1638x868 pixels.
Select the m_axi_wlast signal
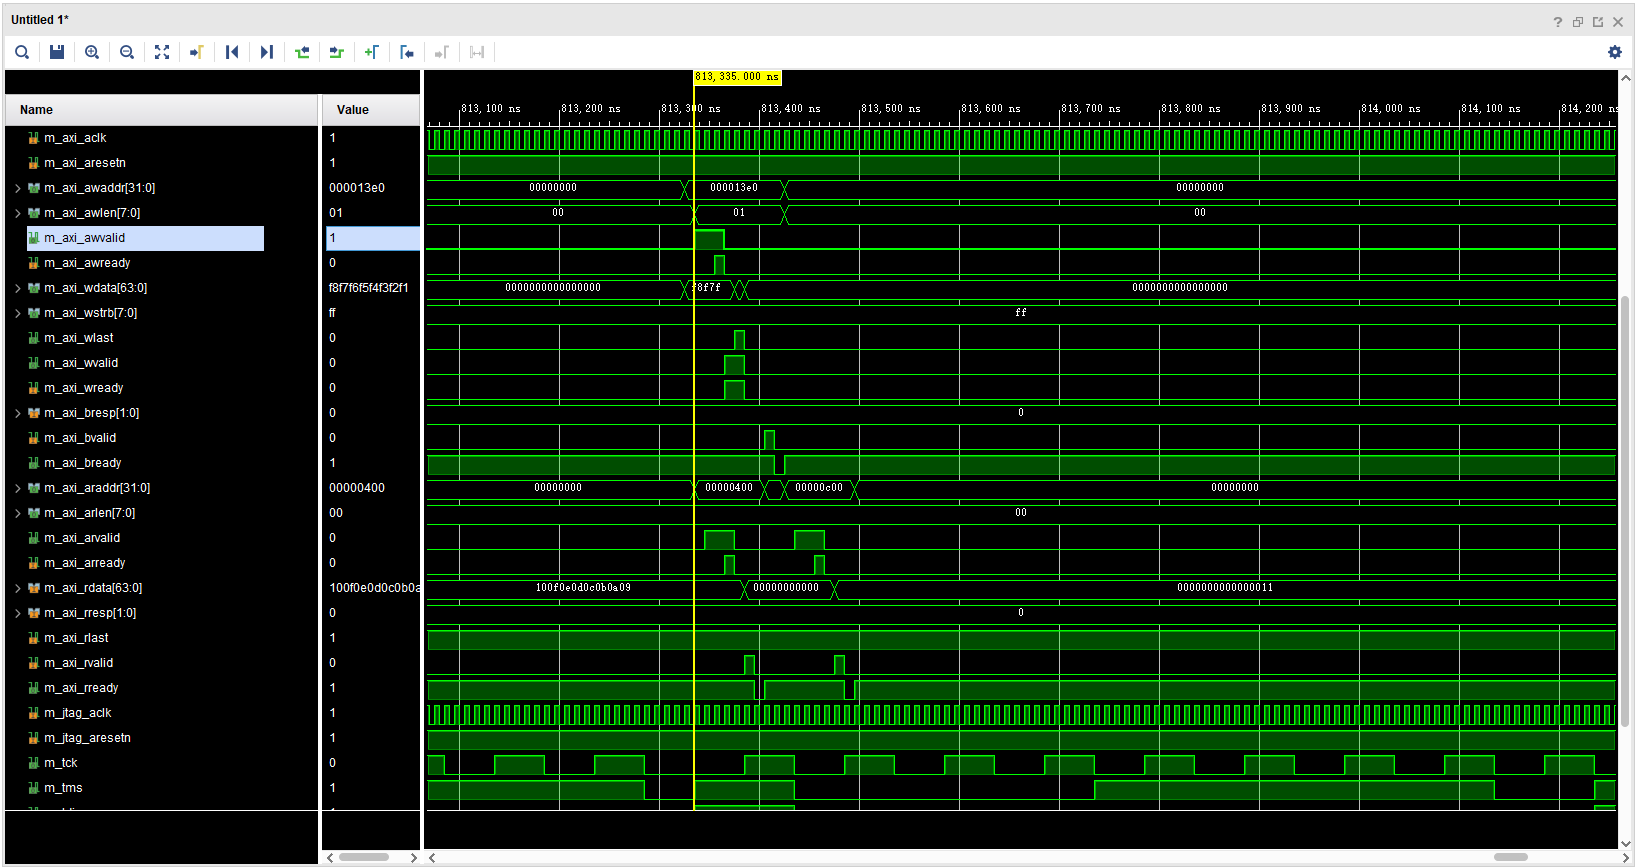tap(79, 338)
